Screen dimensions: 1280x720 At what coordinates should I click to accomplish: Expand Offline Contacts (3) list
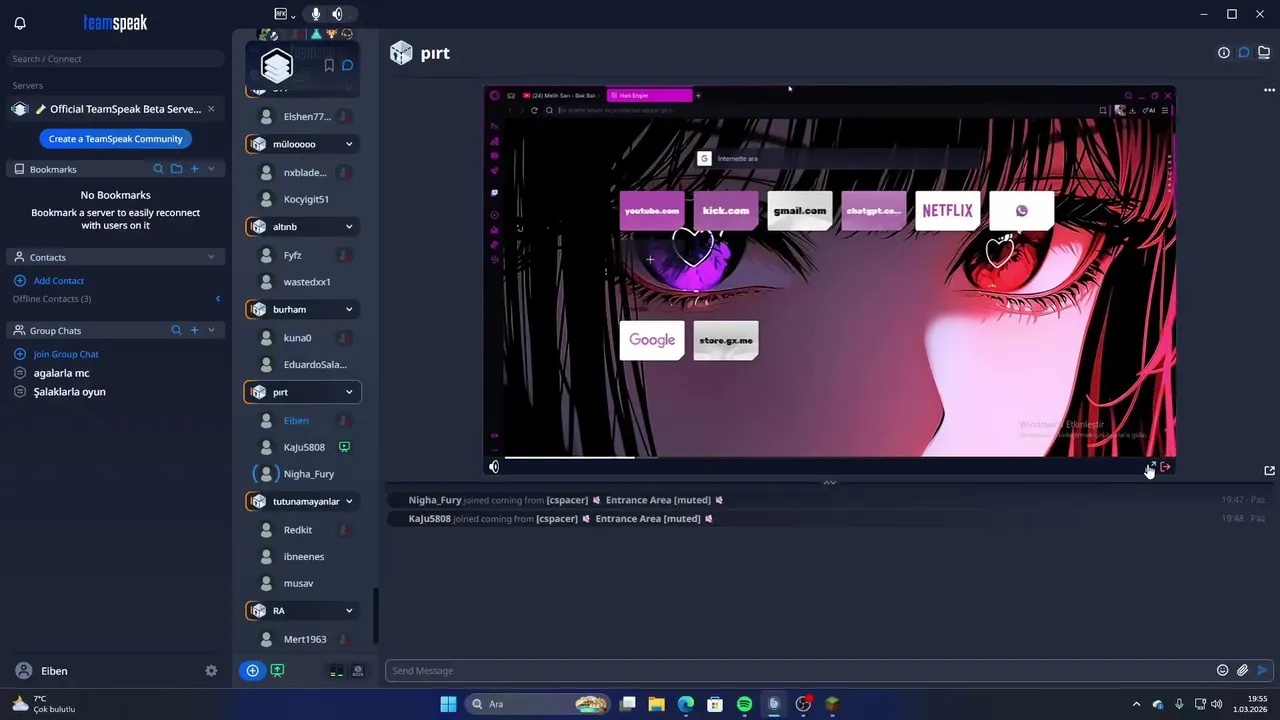tap(218, 299)
